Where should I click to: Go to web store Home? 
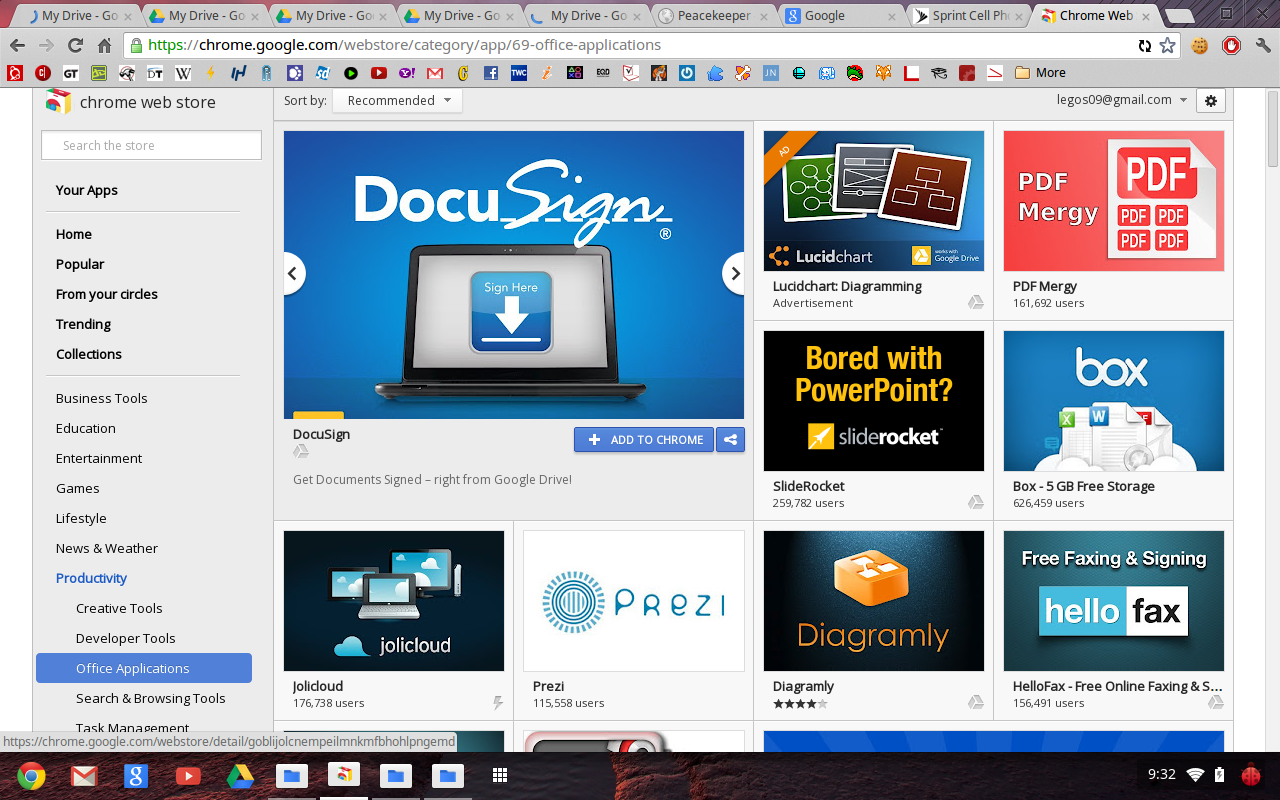point(74,234)
